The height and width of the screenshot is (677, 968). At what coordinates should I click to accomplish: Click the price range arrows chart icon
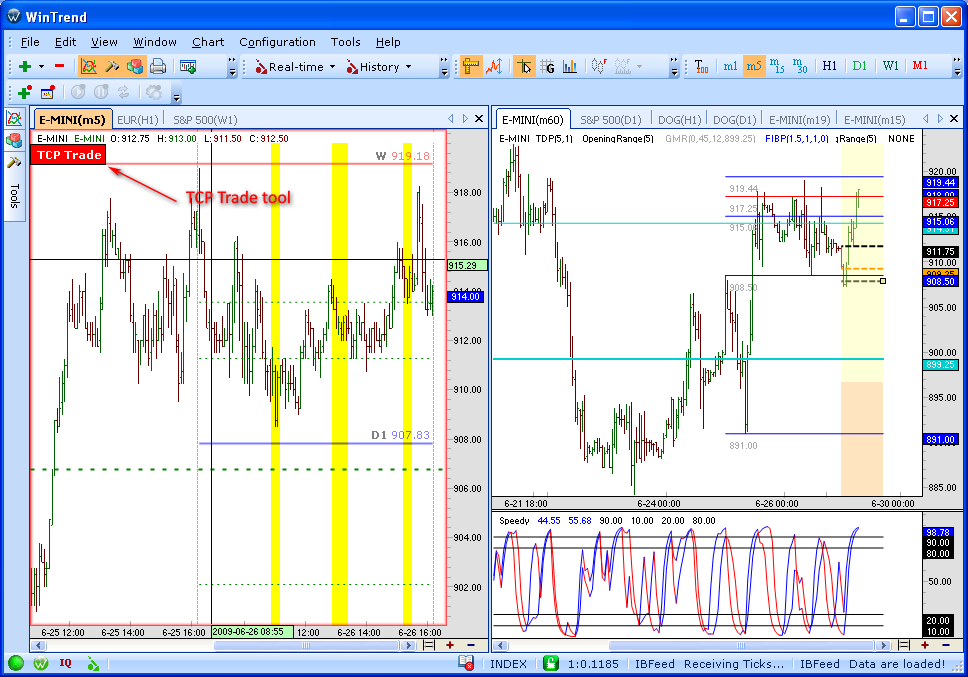[494, 67]
